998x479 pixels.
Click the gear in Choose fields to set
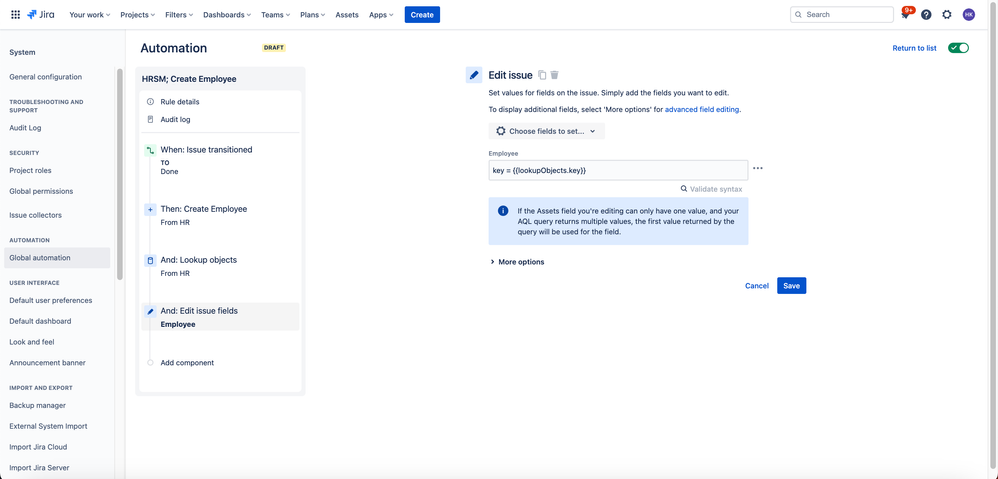[501, 131]
